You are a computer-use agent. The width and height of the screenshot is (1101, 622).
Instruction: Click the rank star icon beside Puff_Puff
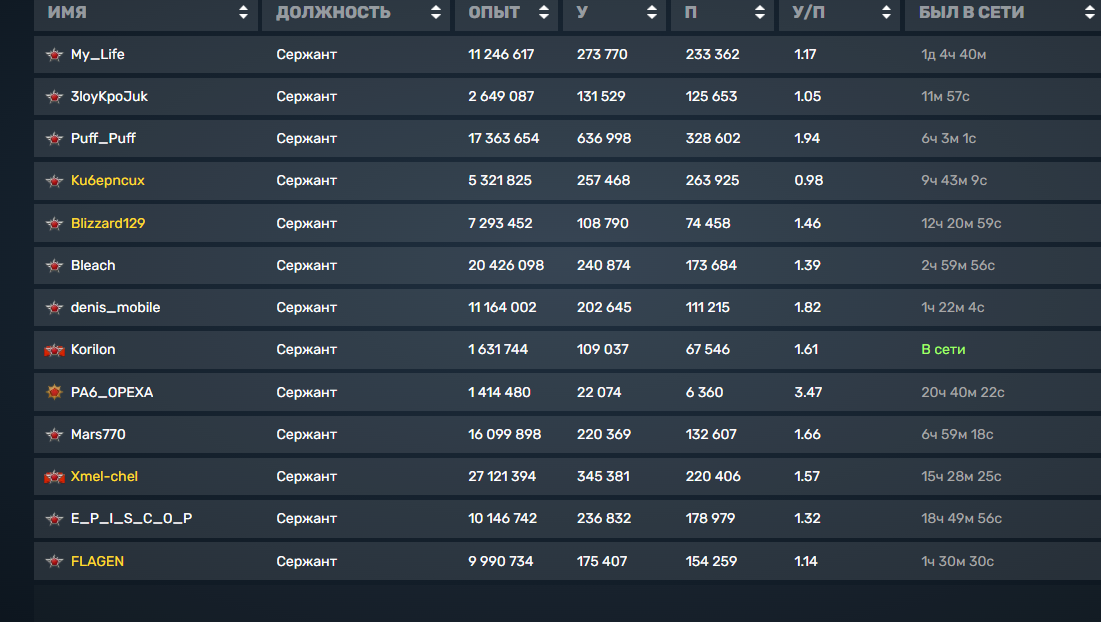click(54, 139)
